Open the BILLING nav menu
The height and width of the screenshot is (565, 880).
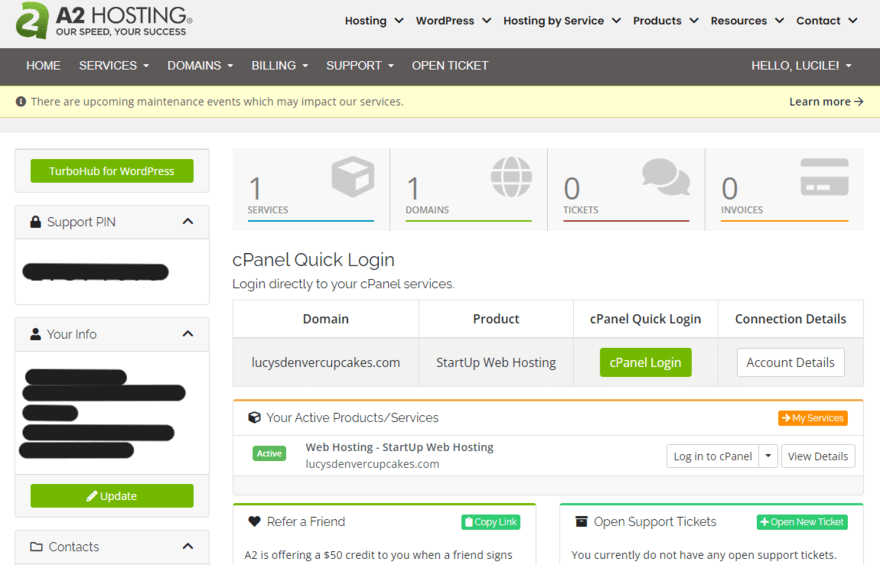(x=279, y=66)
